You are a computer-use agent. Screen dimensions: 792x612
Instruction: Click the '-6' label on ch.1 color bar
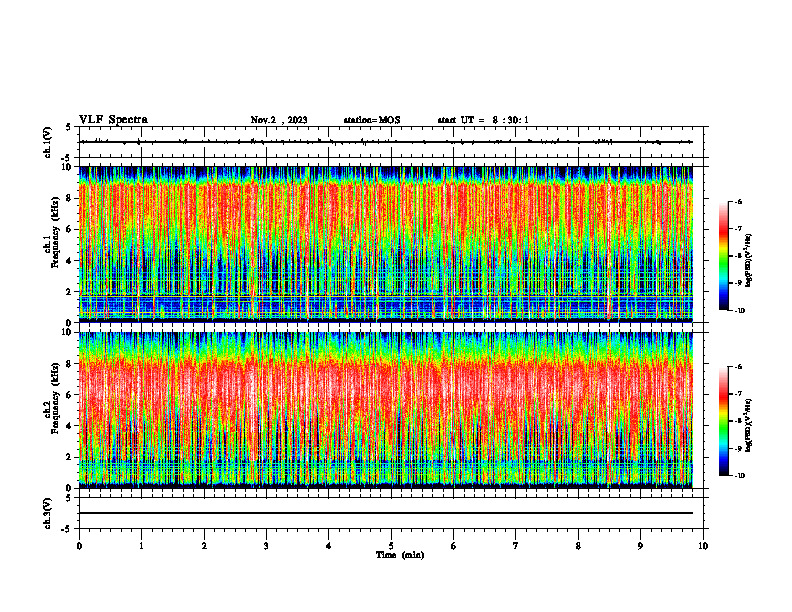click(738, 201)
